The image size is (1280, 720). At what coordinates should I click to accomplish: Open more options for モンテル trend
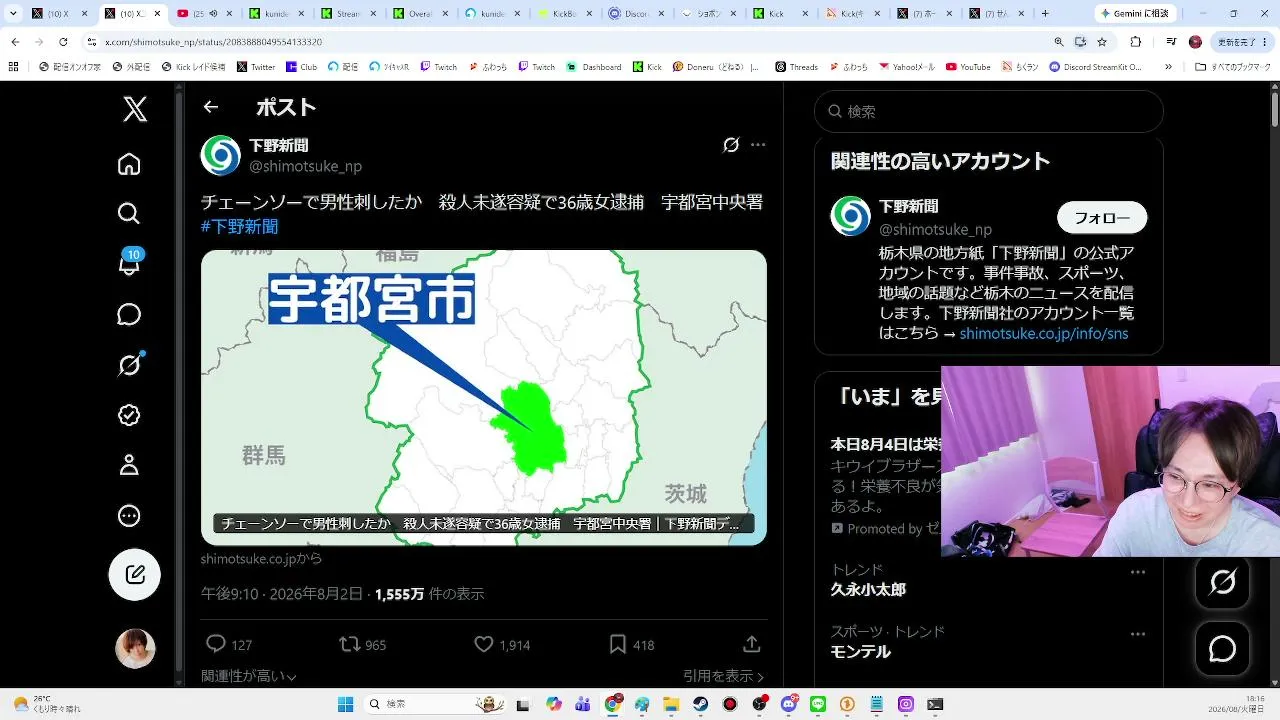click(x=1138, y=634)
